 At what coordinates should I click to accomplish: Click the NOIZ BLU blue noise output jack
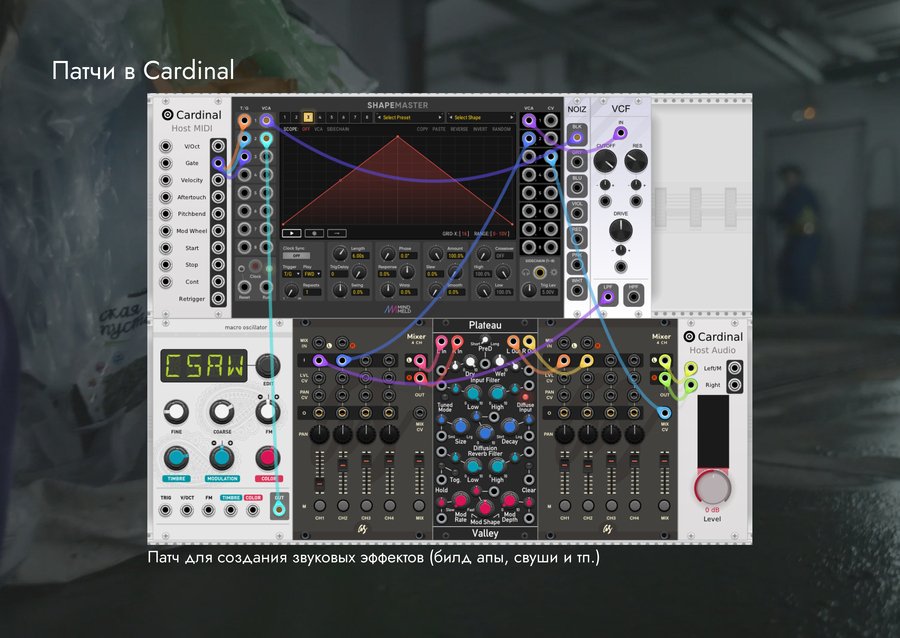tap(577, 188)
